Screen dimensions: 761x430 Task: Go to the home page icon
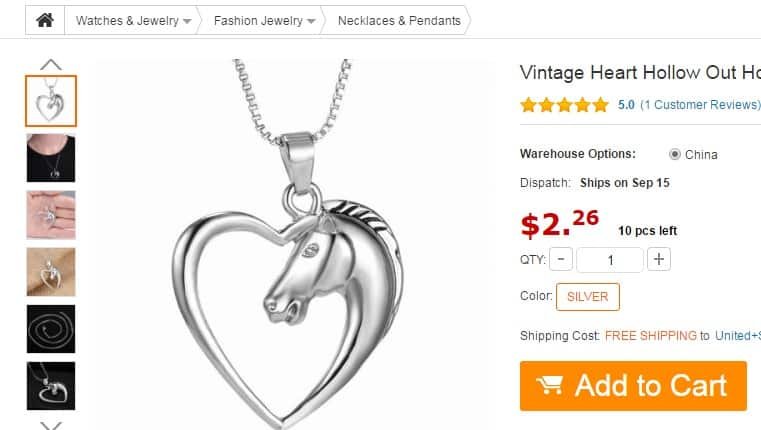pos(45,20)
